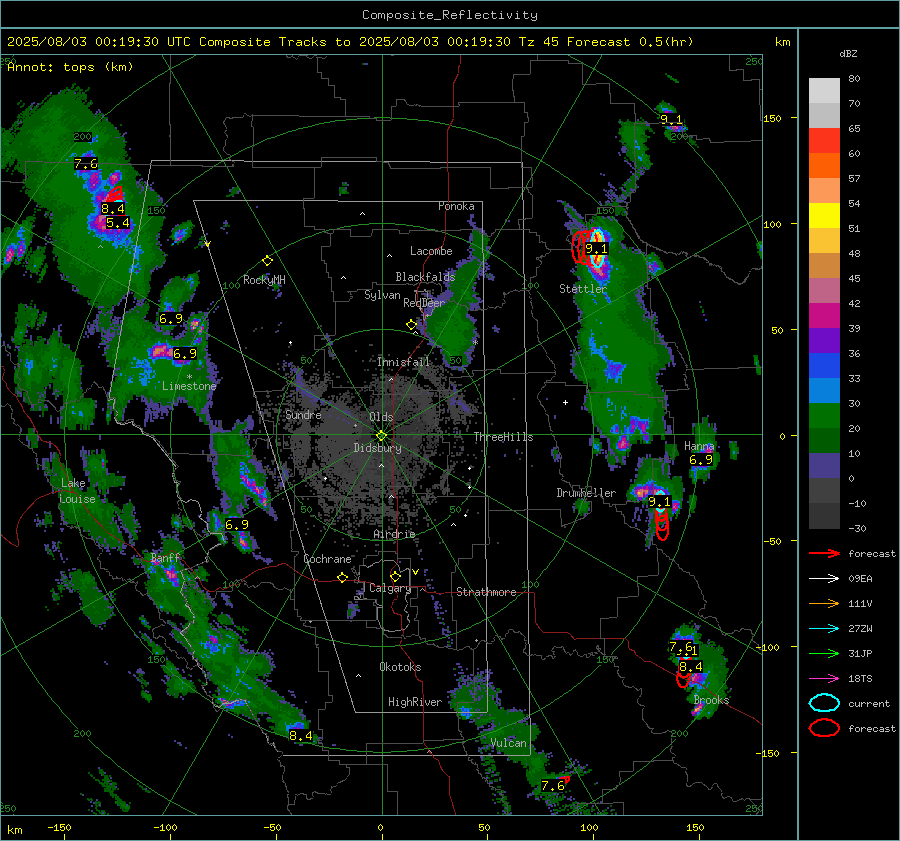Click the Drumheller town label
The height and width of the screenshot is (841, 900).
(586, 493)
